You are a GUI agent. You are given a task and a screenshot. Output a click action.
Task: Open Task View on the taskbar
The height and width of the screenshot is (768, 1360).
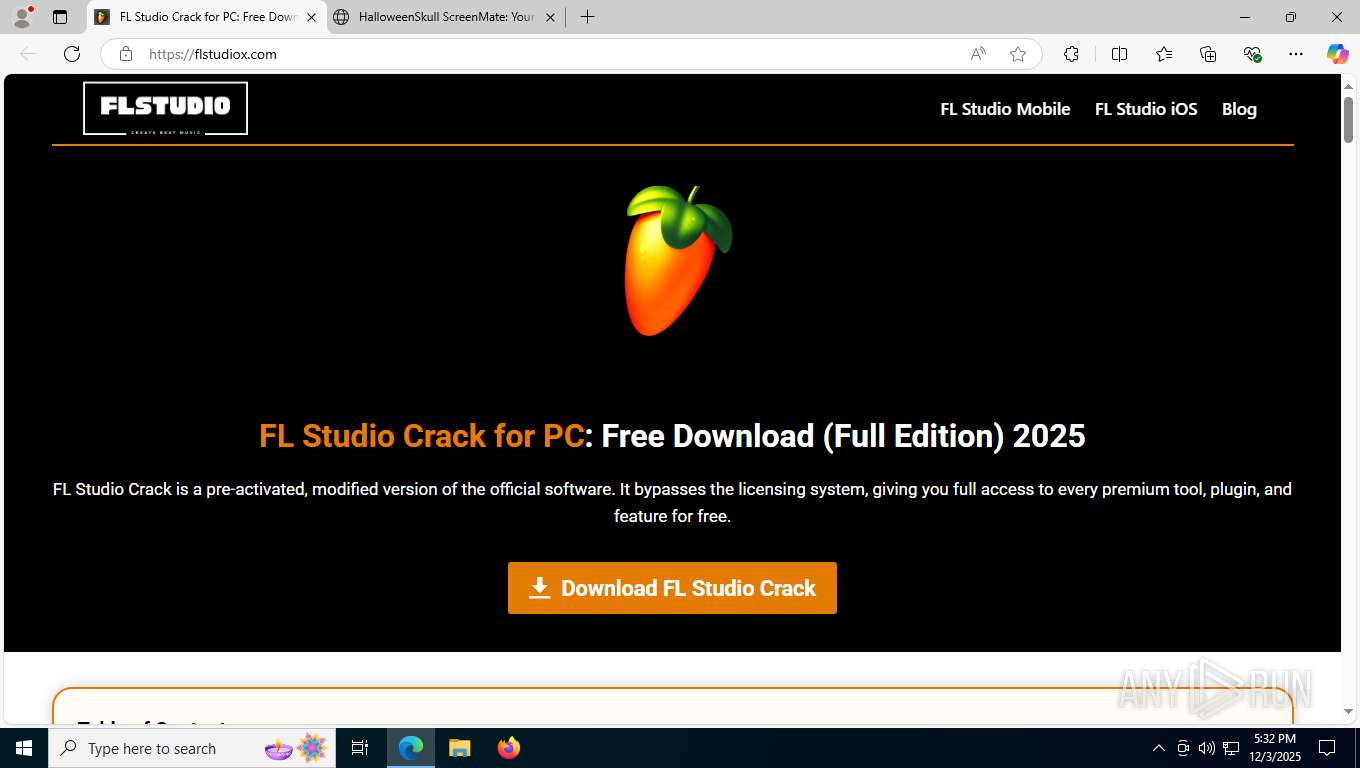(x=360, y=748)
